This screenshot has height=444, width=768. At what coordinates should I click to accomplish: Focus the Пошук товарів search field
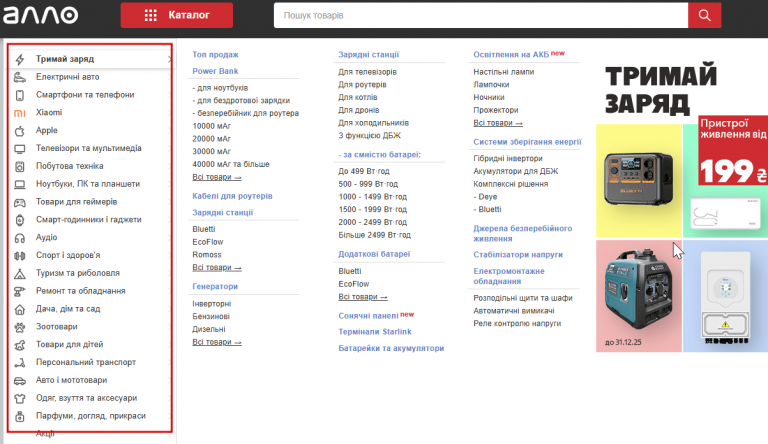480,15
